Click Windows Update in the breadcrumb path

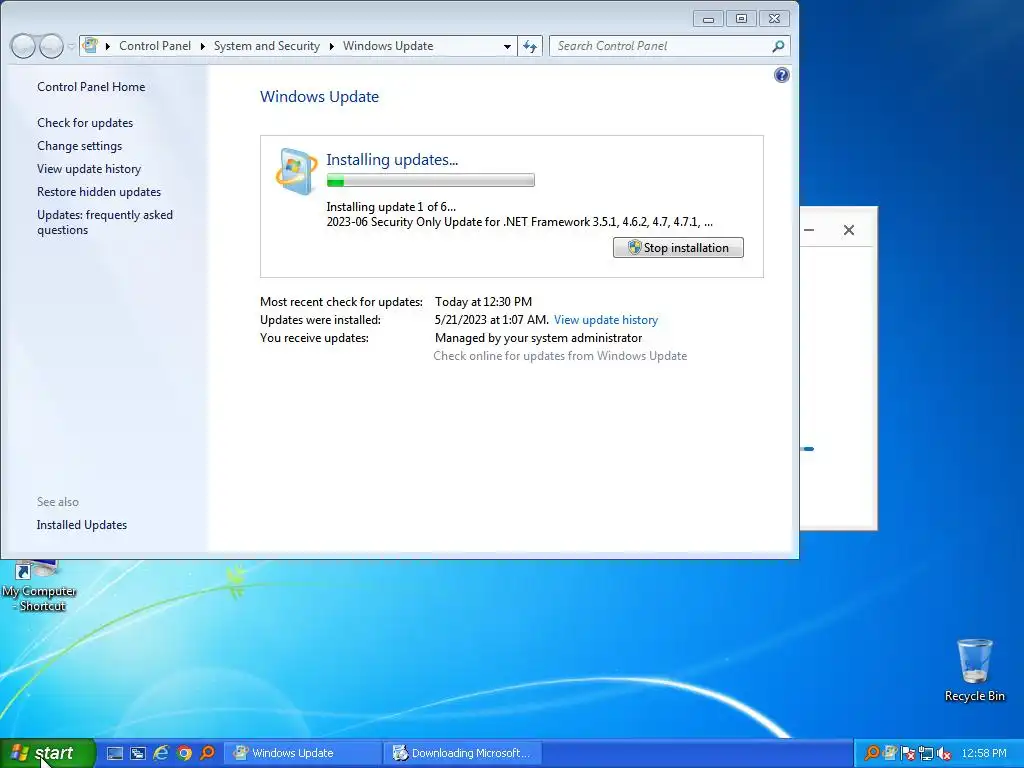click(x=388, y=46)
